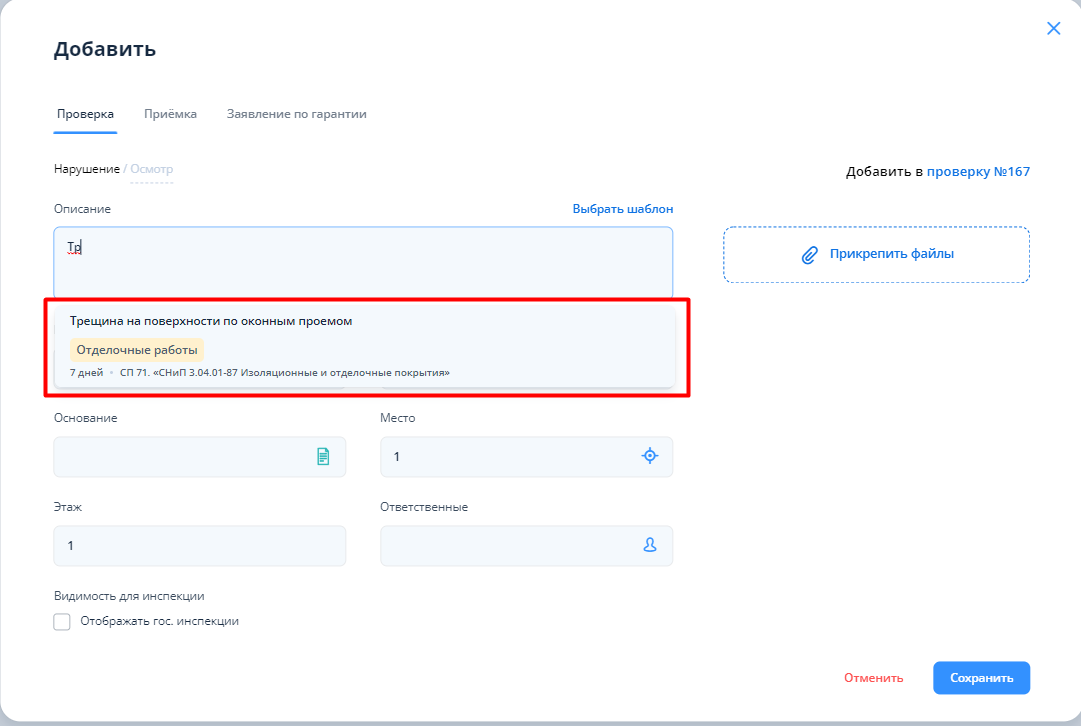Switch the type to Осмотр
The width and height of the screenshot is (1081, 726).
tap(152, 169)
